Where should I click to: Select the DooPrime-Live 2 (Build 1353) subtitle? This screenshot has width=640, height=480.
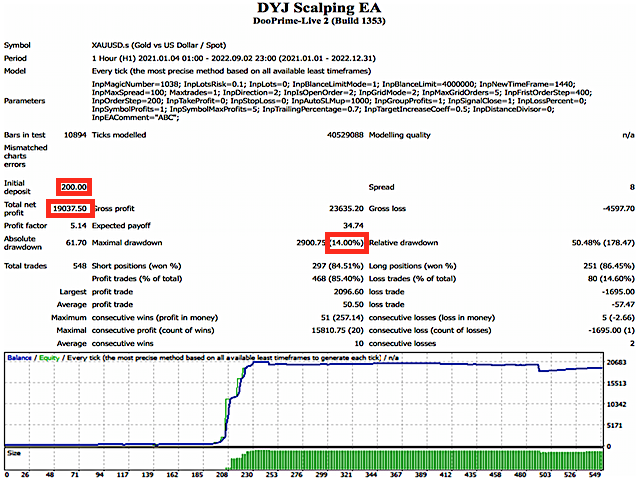coord(319,21)
